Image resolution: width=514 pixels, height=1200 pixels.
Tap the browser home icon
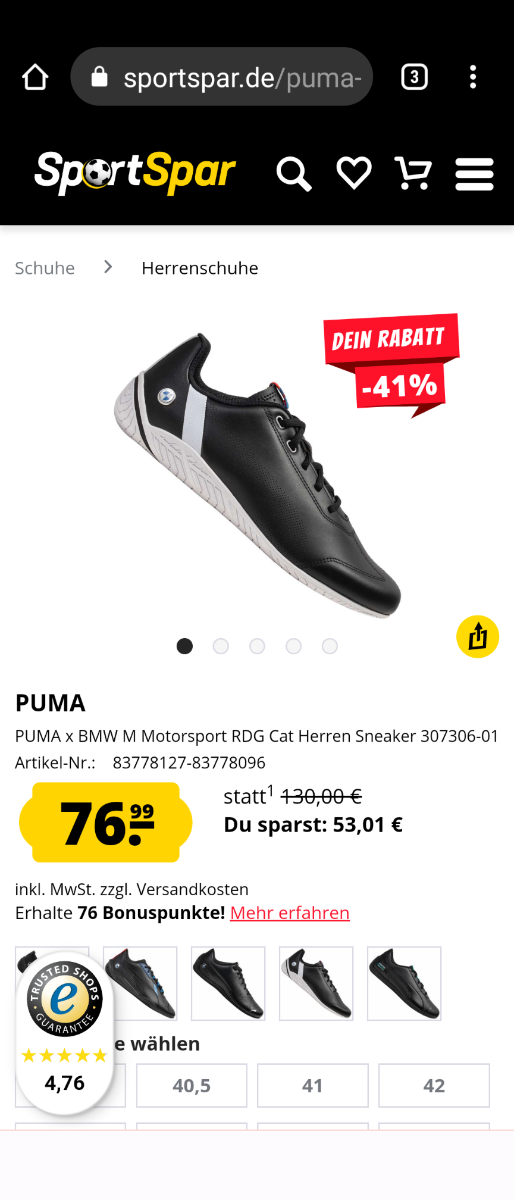[35, 77]
